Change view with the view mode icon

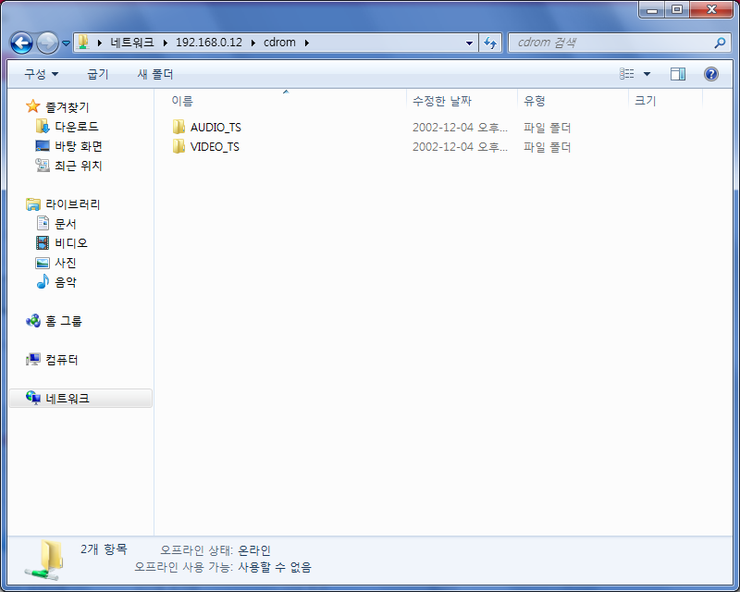coord(627,74)
